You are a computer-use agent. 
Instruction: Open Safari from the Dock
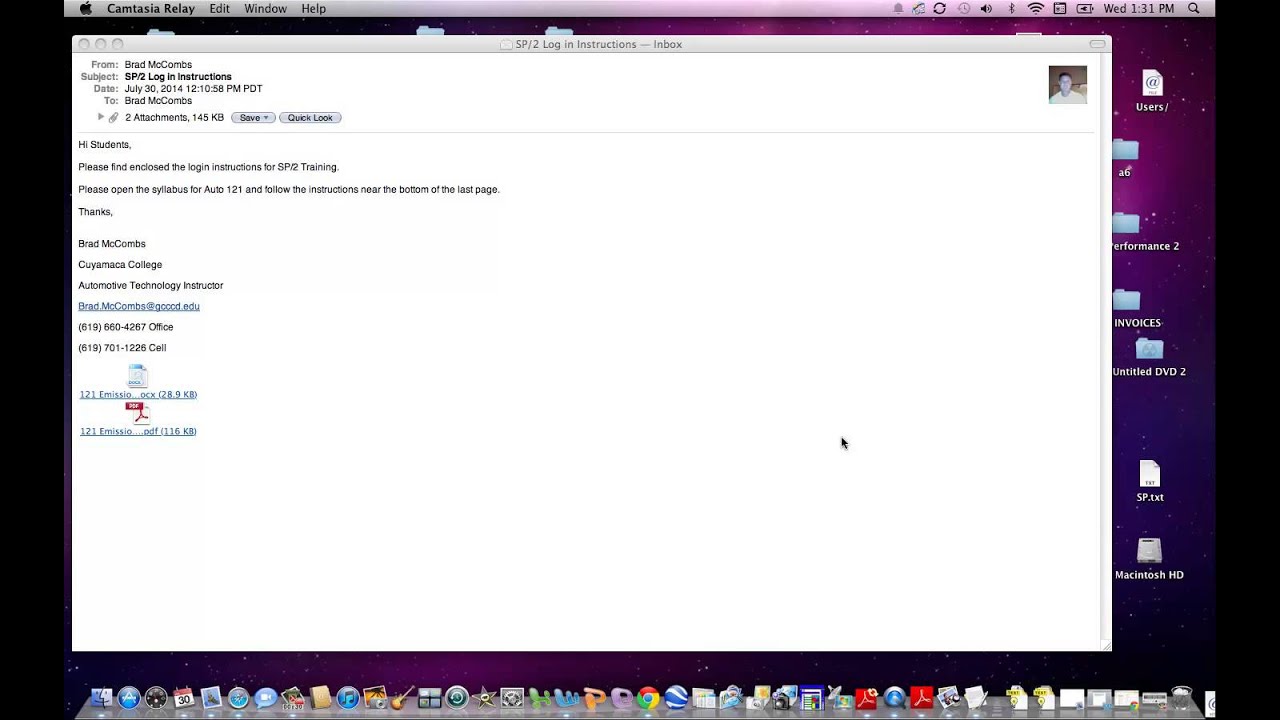[x=238, y=698]
